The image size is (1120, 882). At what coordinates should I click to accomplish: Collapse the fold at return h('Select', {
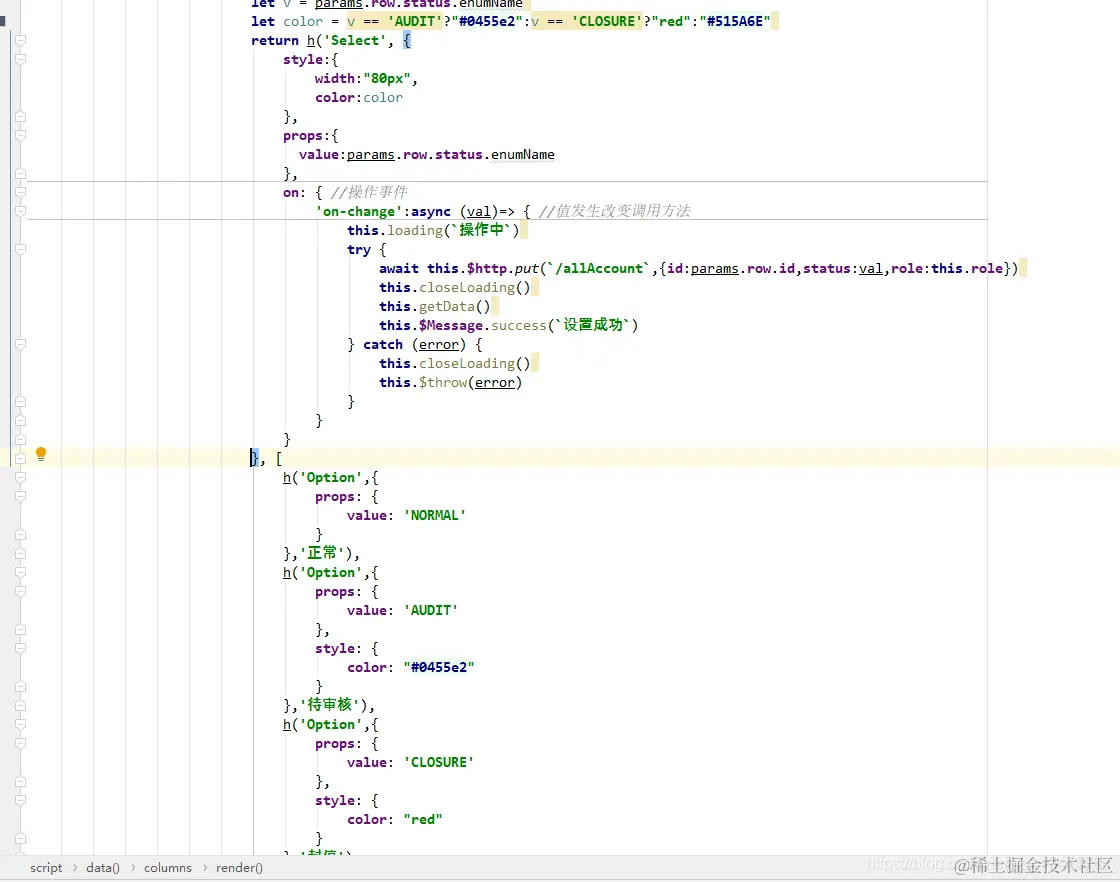click(21, 40)
